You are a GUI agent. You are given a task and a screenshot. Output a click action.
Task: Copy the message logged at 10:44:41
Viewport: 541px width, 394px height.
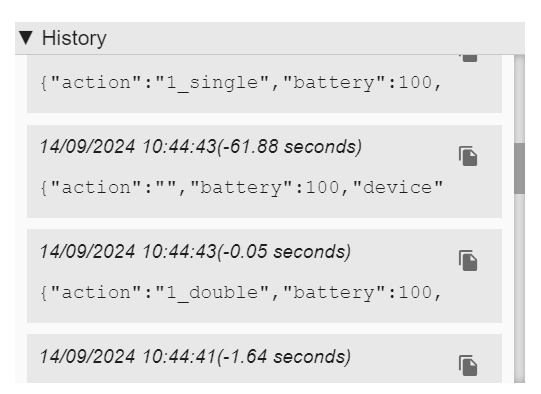(x=468, y=366)
